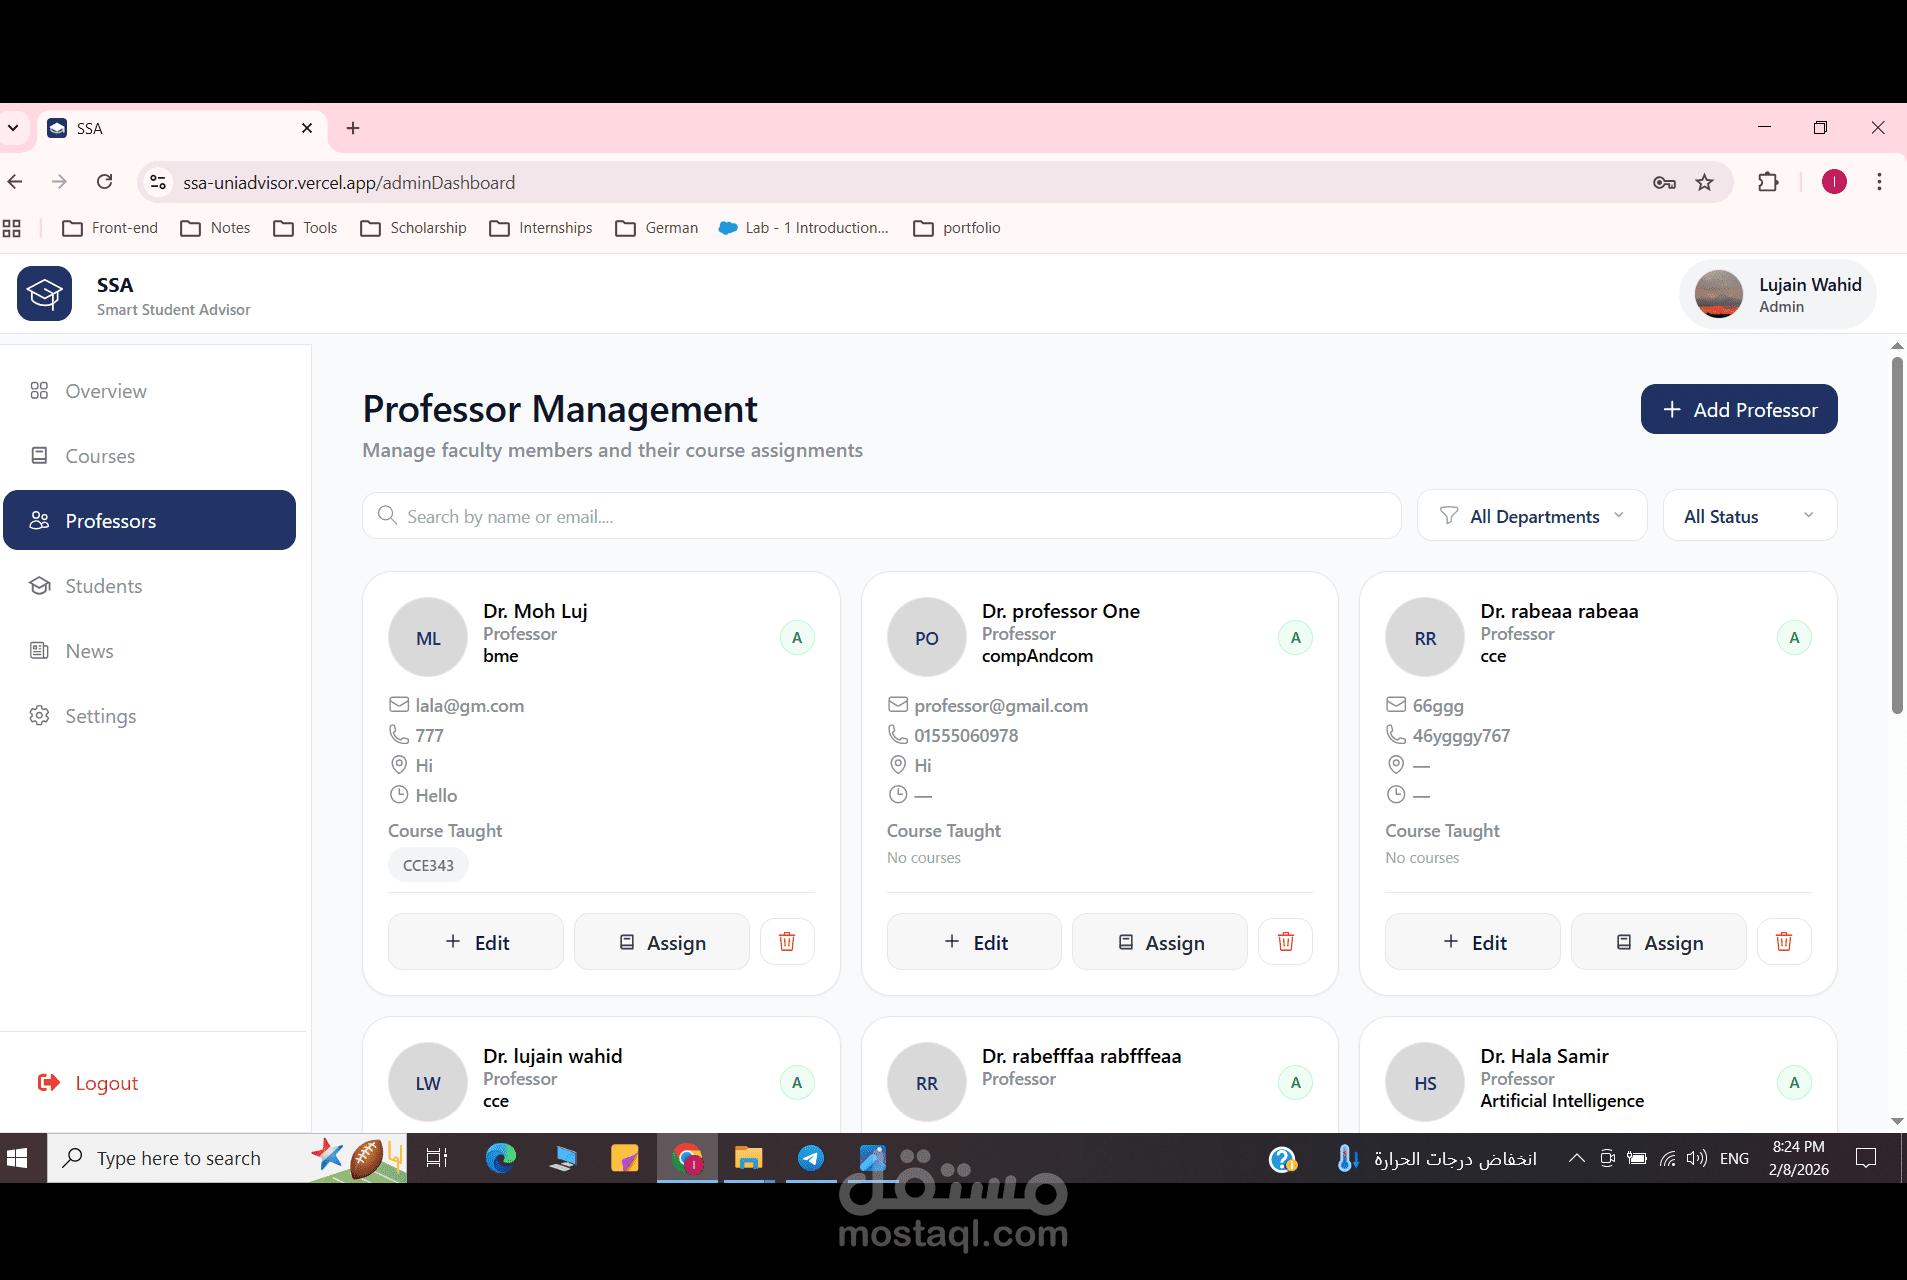Click the status badge A on Dr. professor One
This screenshot has width=1907, height=1280.
click(1296, 638)
